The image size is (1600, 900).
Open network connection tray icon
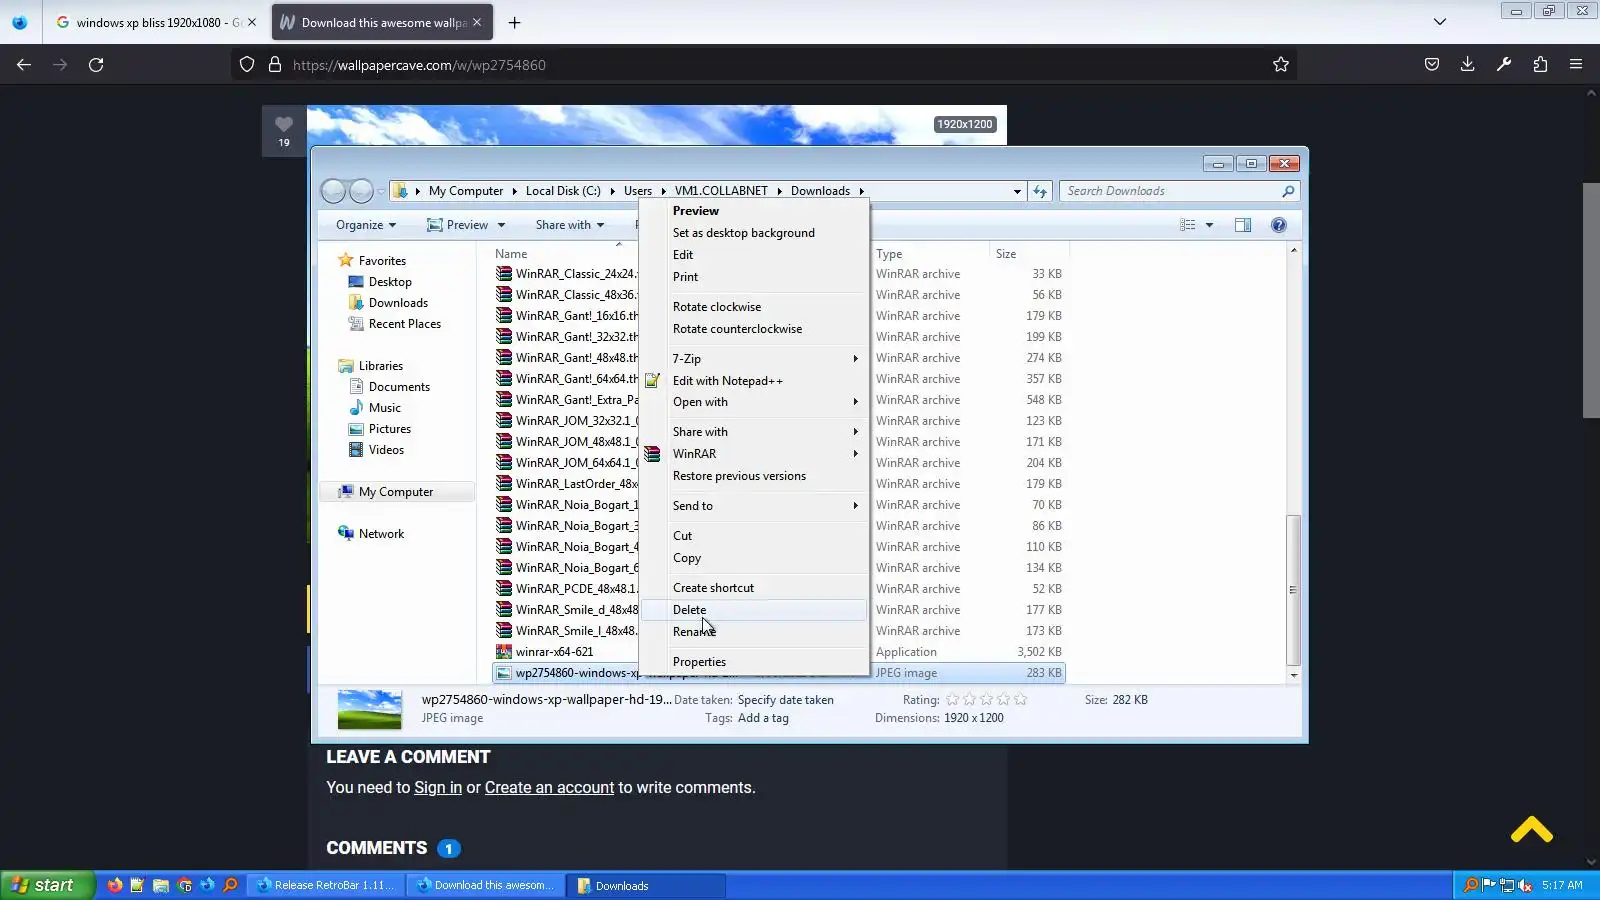coord(1507,885)
